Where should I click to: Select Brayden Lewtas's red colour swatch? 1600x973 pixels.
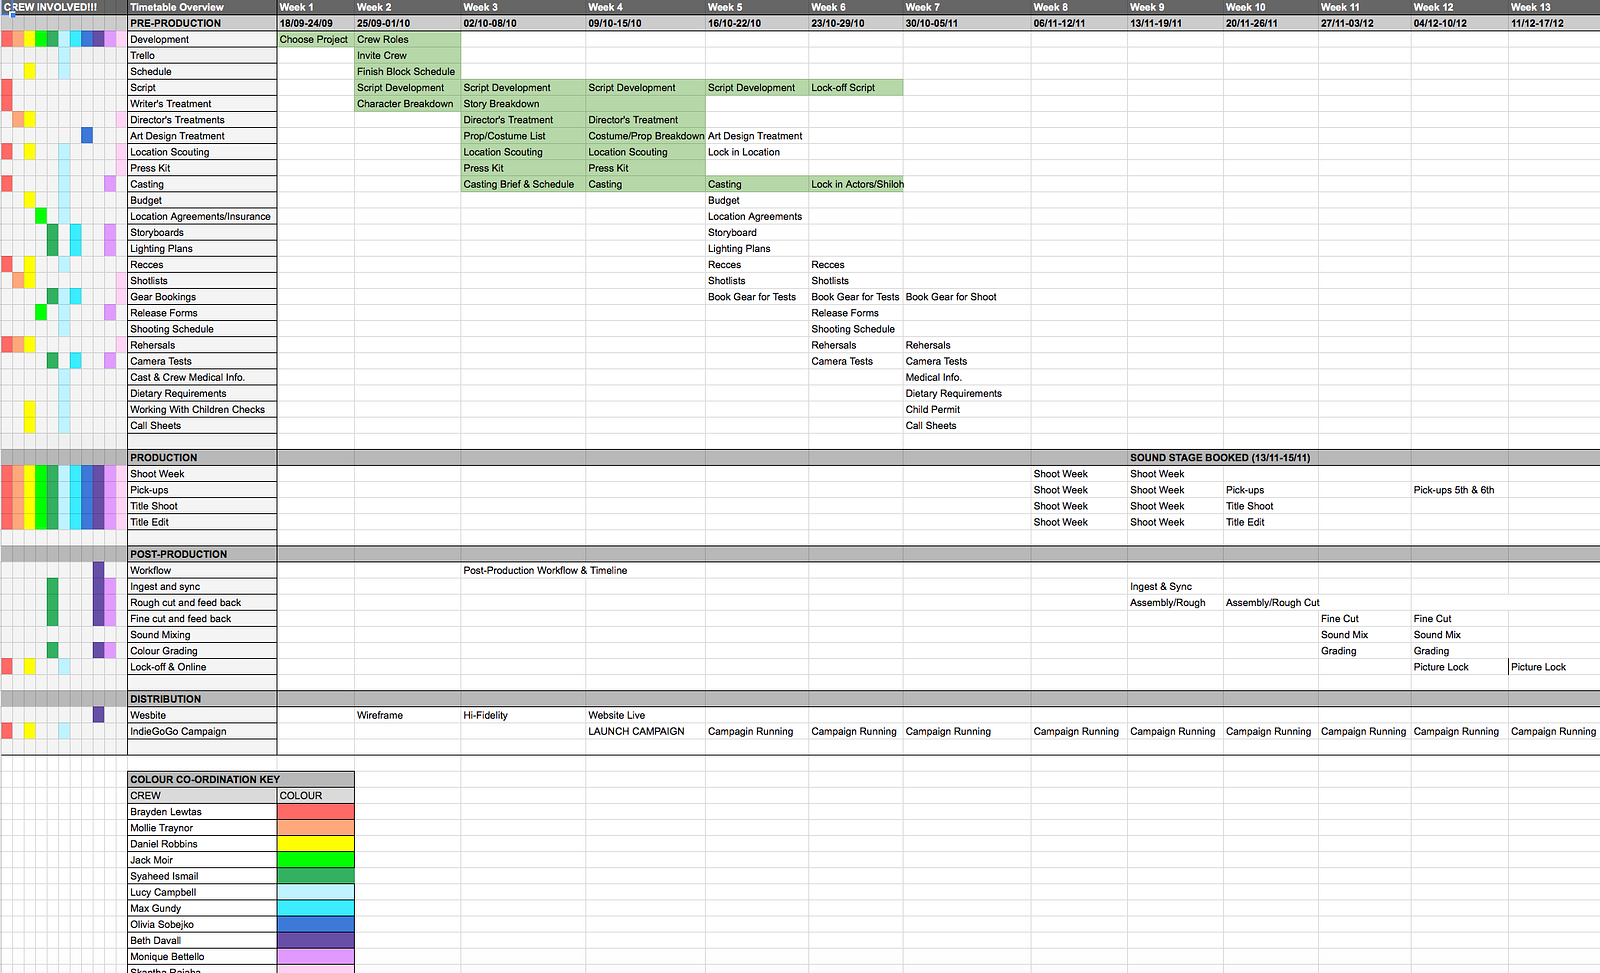(x=315, y=812)
